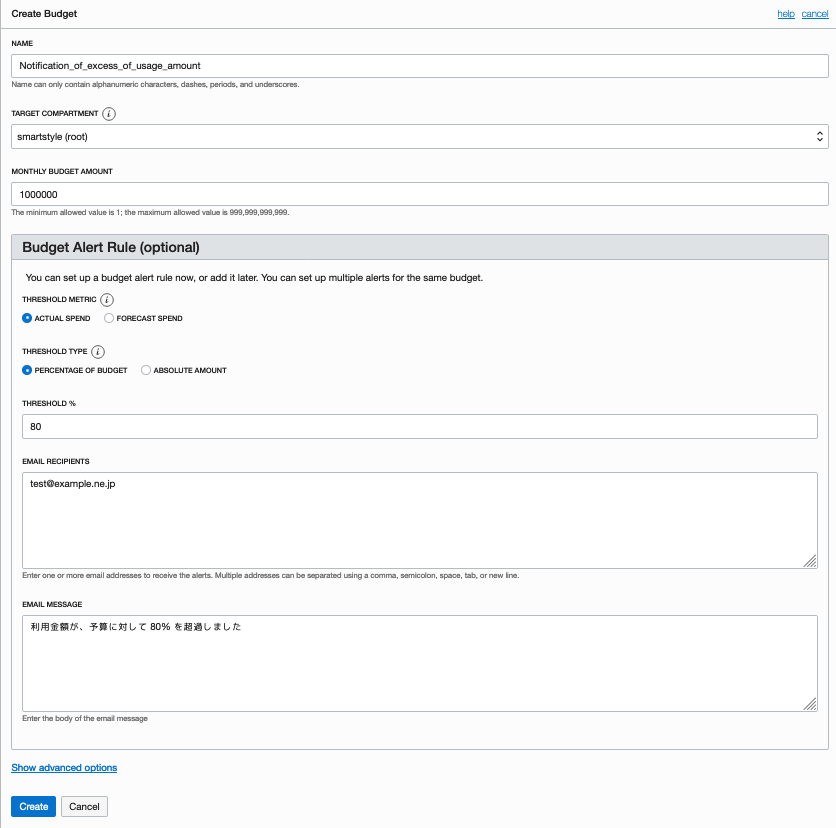Click the Target Compartment info icon
The width and height of the screenshot is (836, 828).
[x=109, y=114]
